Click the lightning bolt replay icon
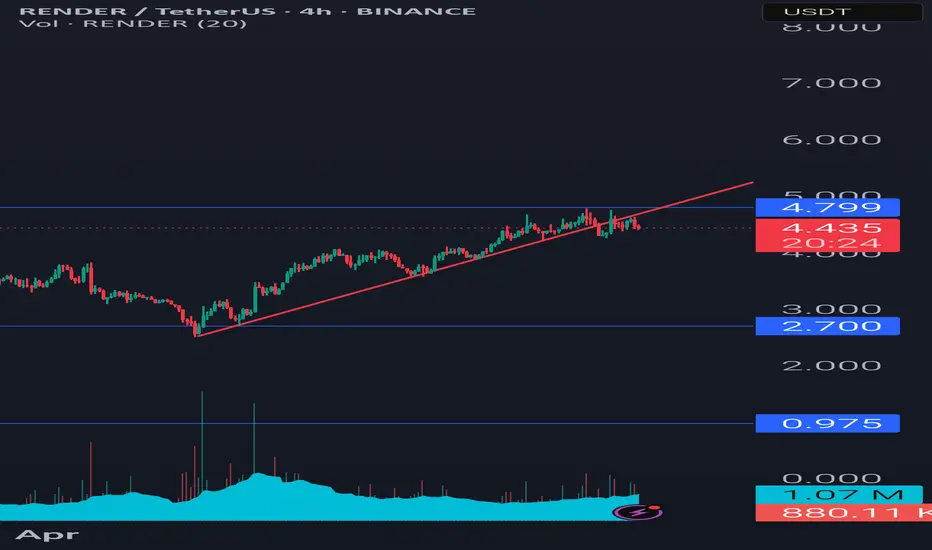 (x=637, y=512)
